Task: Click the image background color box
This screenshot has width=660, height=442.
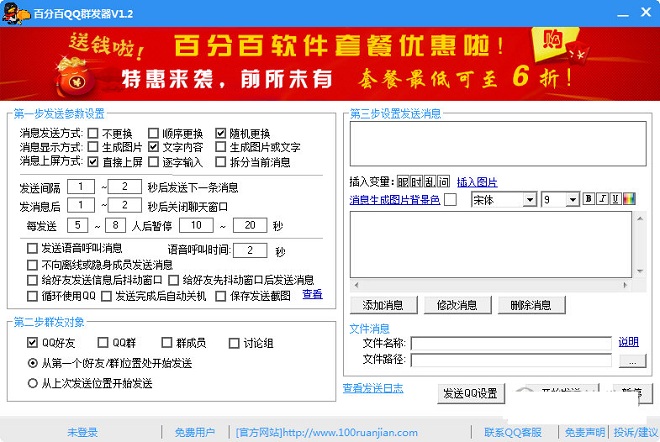Action: click(x=450, y=199)
